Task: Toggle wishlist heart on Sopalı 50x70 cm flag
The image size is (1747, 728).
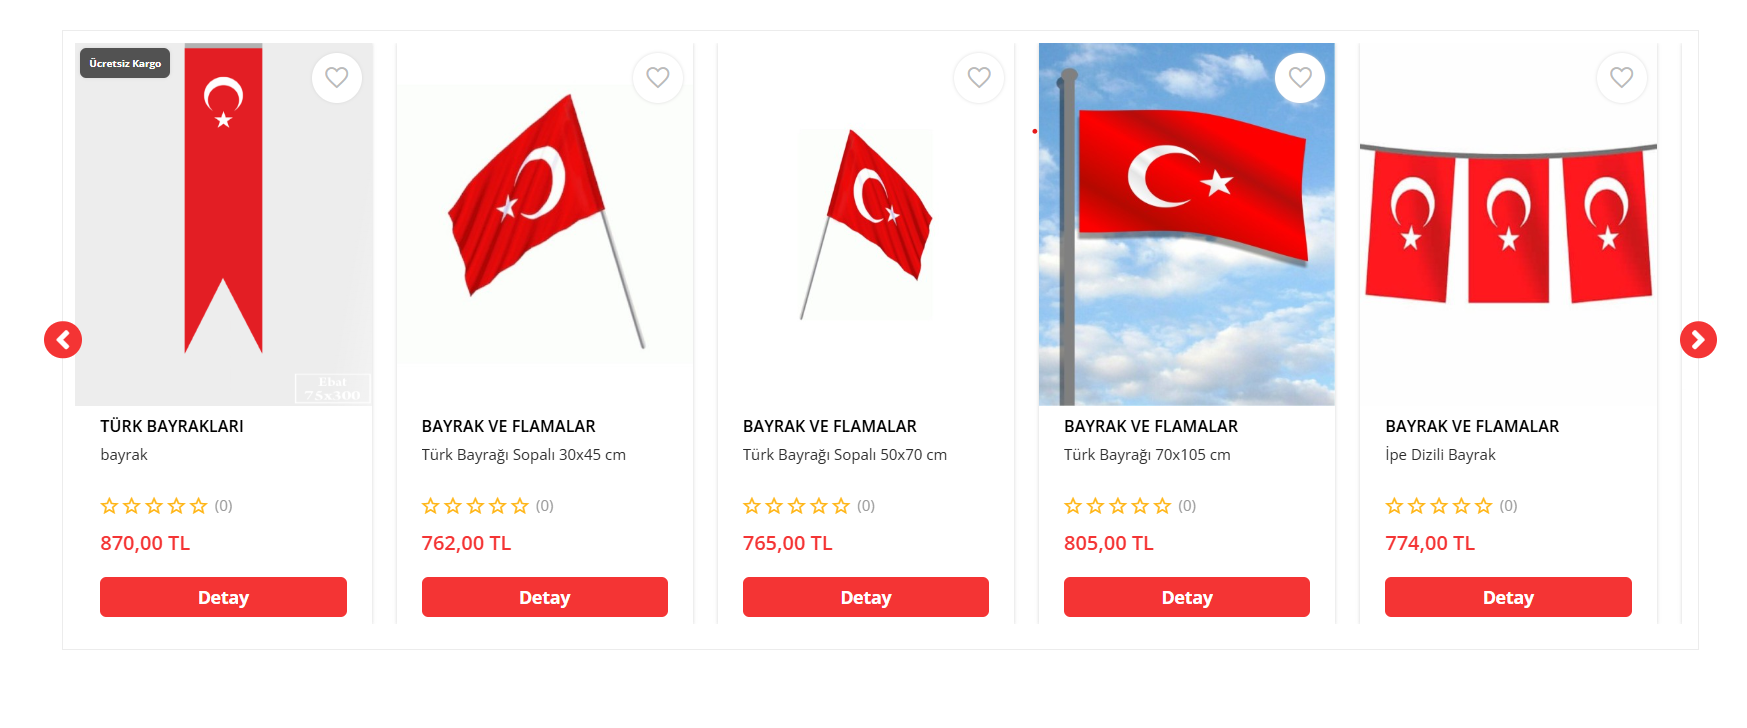Action: [x=979, y=78]
